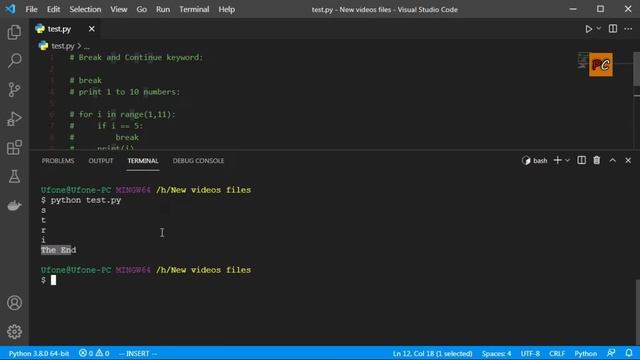
Task: Open the Terminal menu
Action: [x=194, y=9]
